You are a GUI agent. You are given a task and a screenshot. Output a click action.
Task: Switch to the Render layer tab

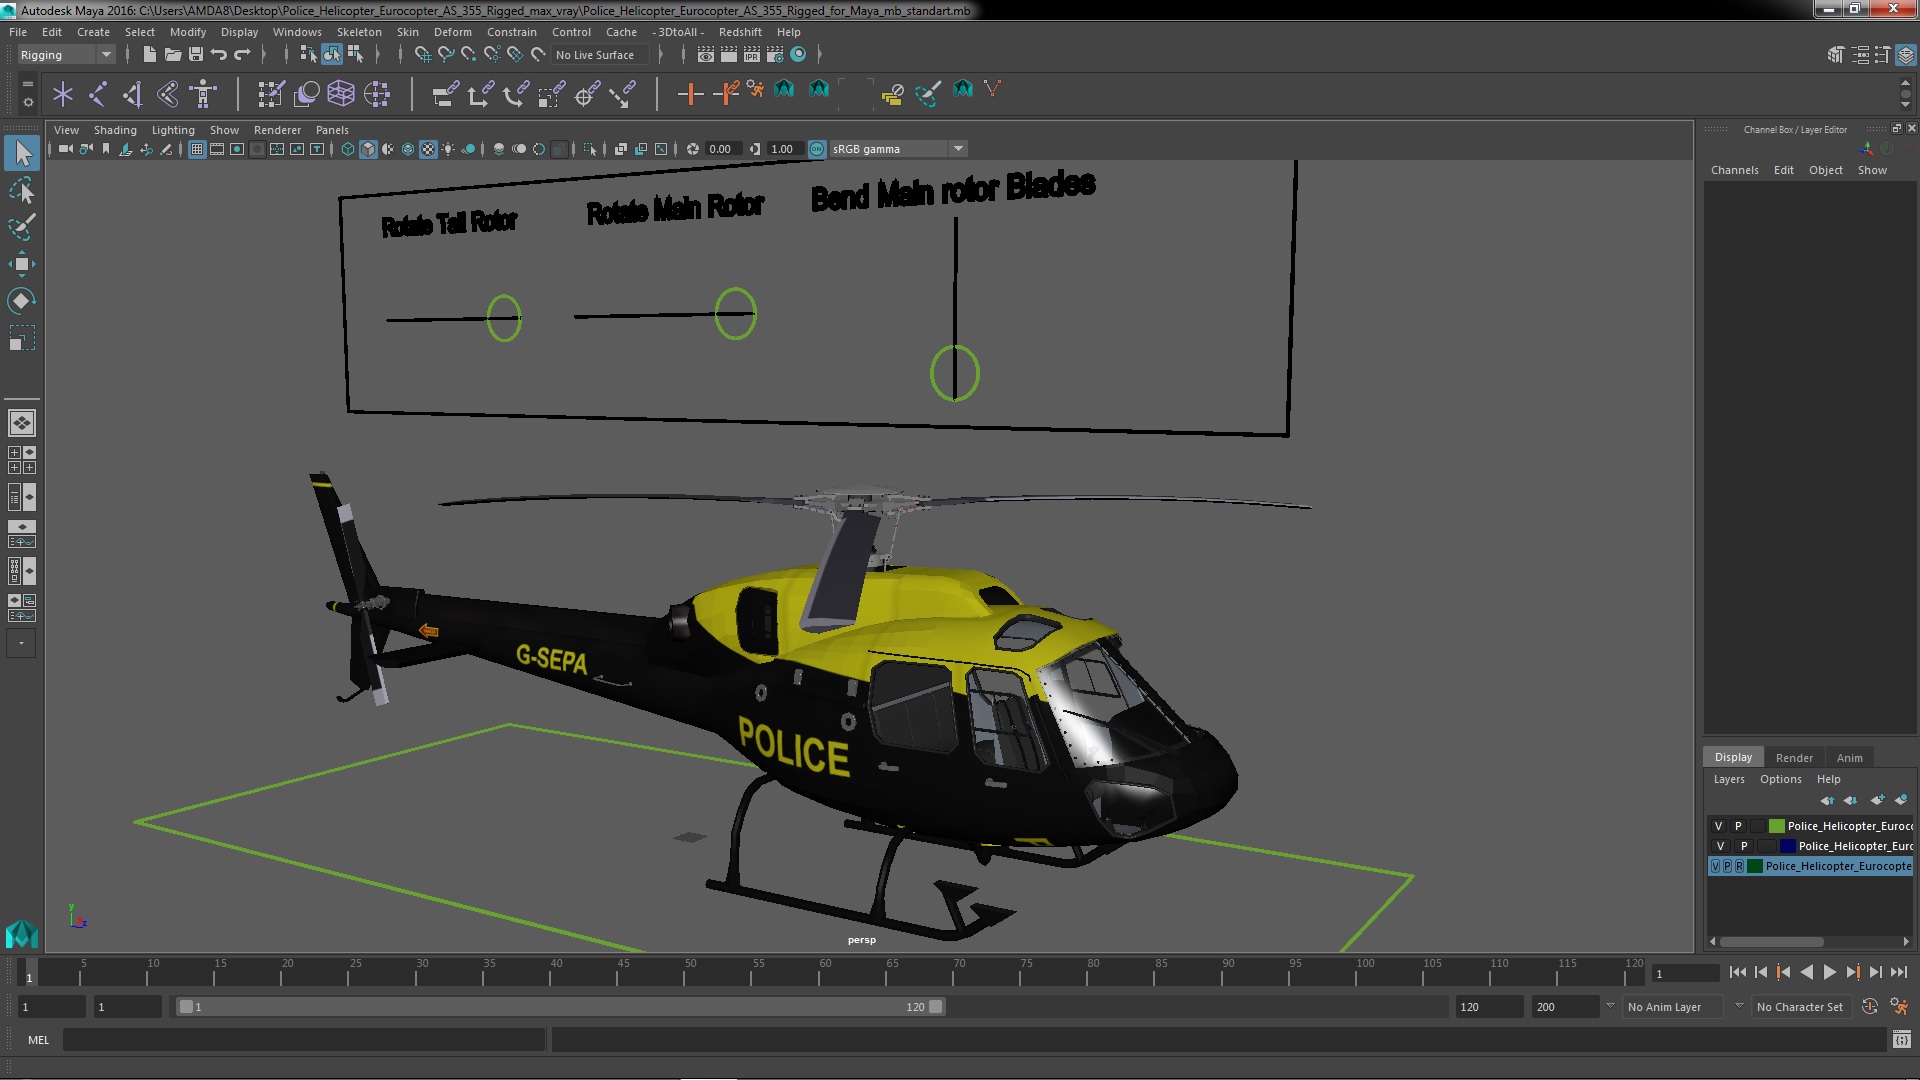[1794, 758]
